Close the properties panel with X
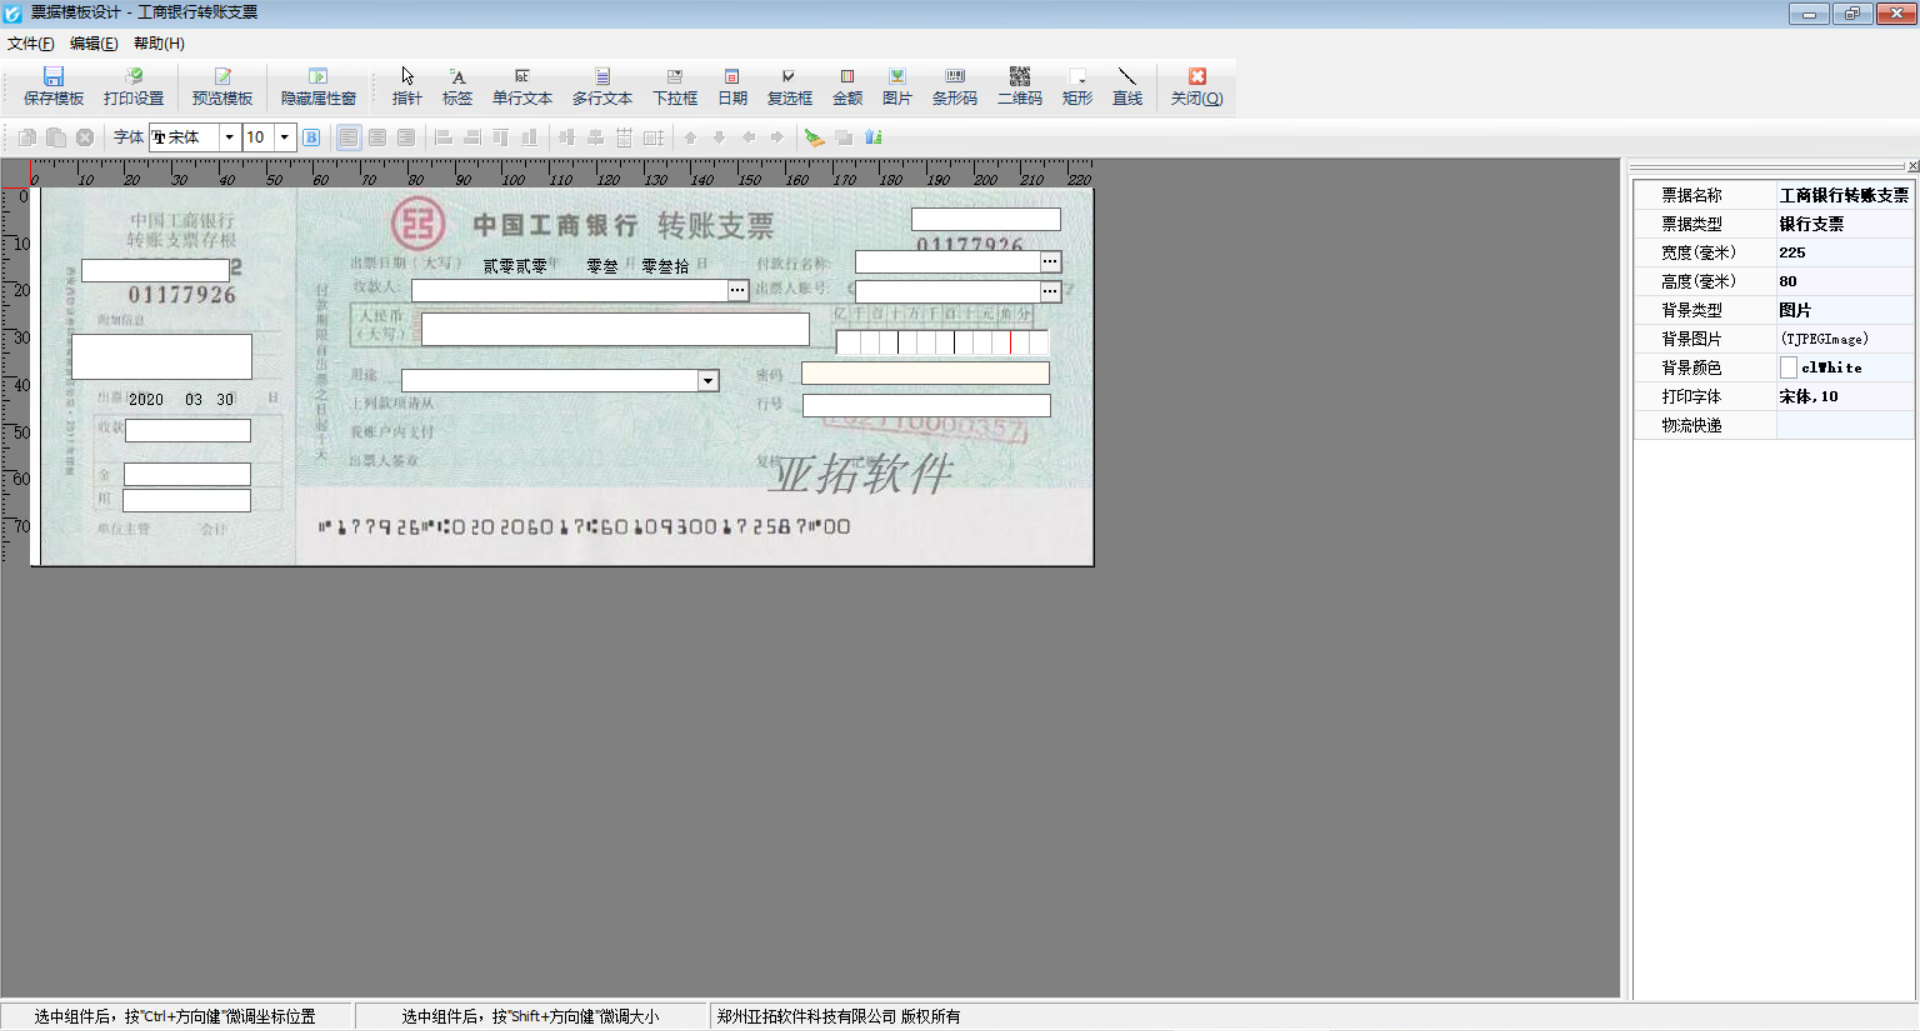The height and width of the screenshot is (1031, 1920). coord(1912,166)
